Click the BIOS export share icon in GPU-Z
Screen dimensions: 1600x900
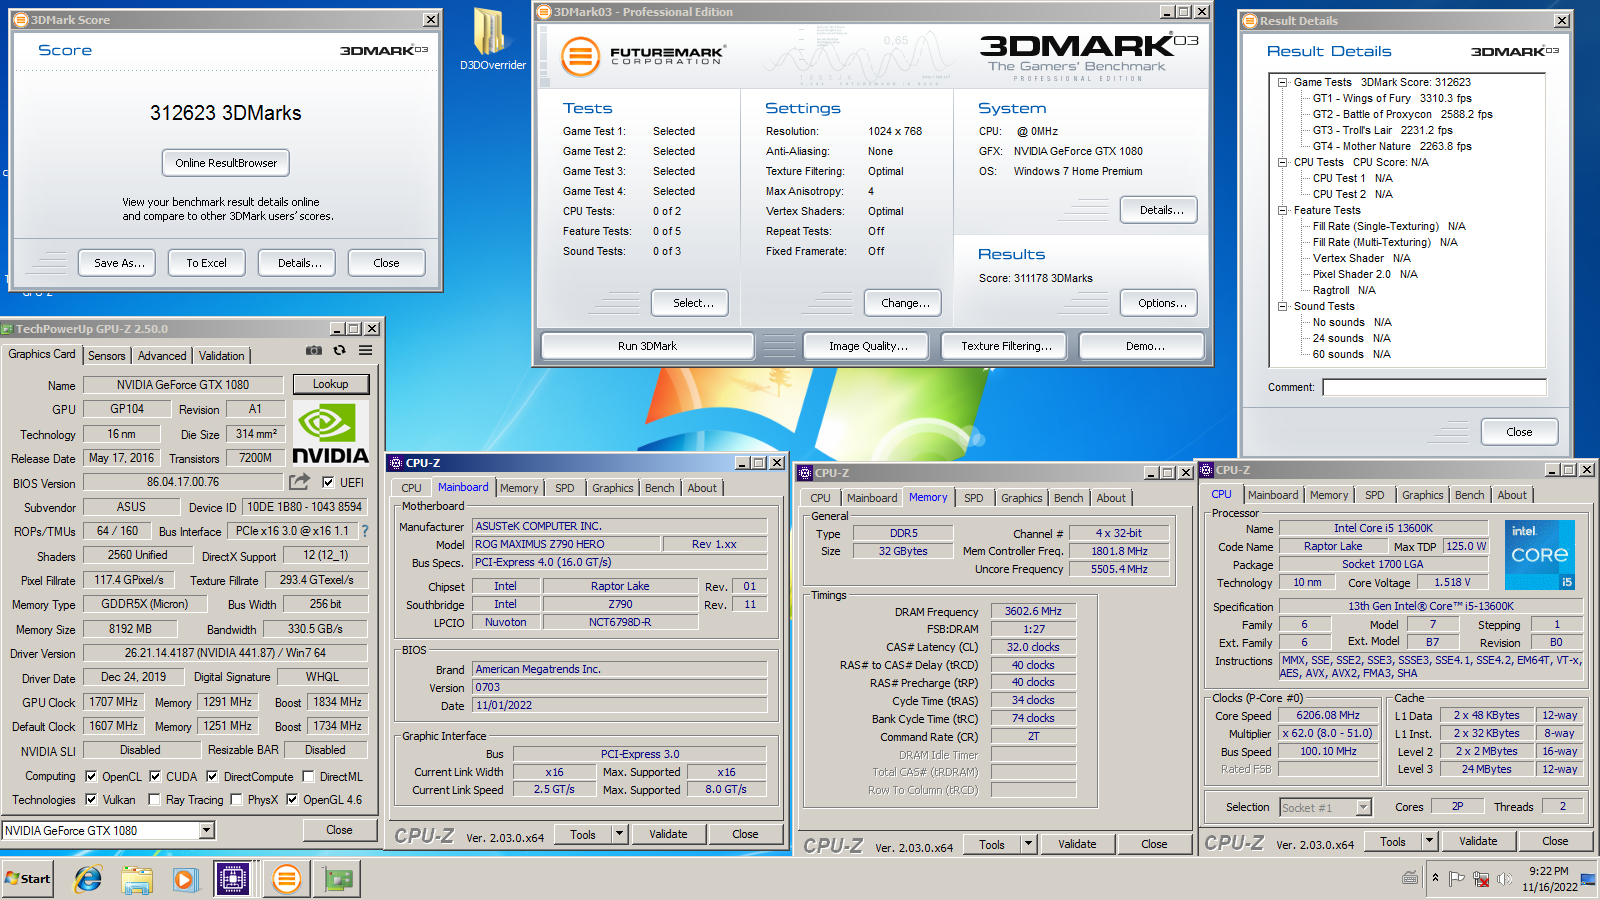point(299,482)
